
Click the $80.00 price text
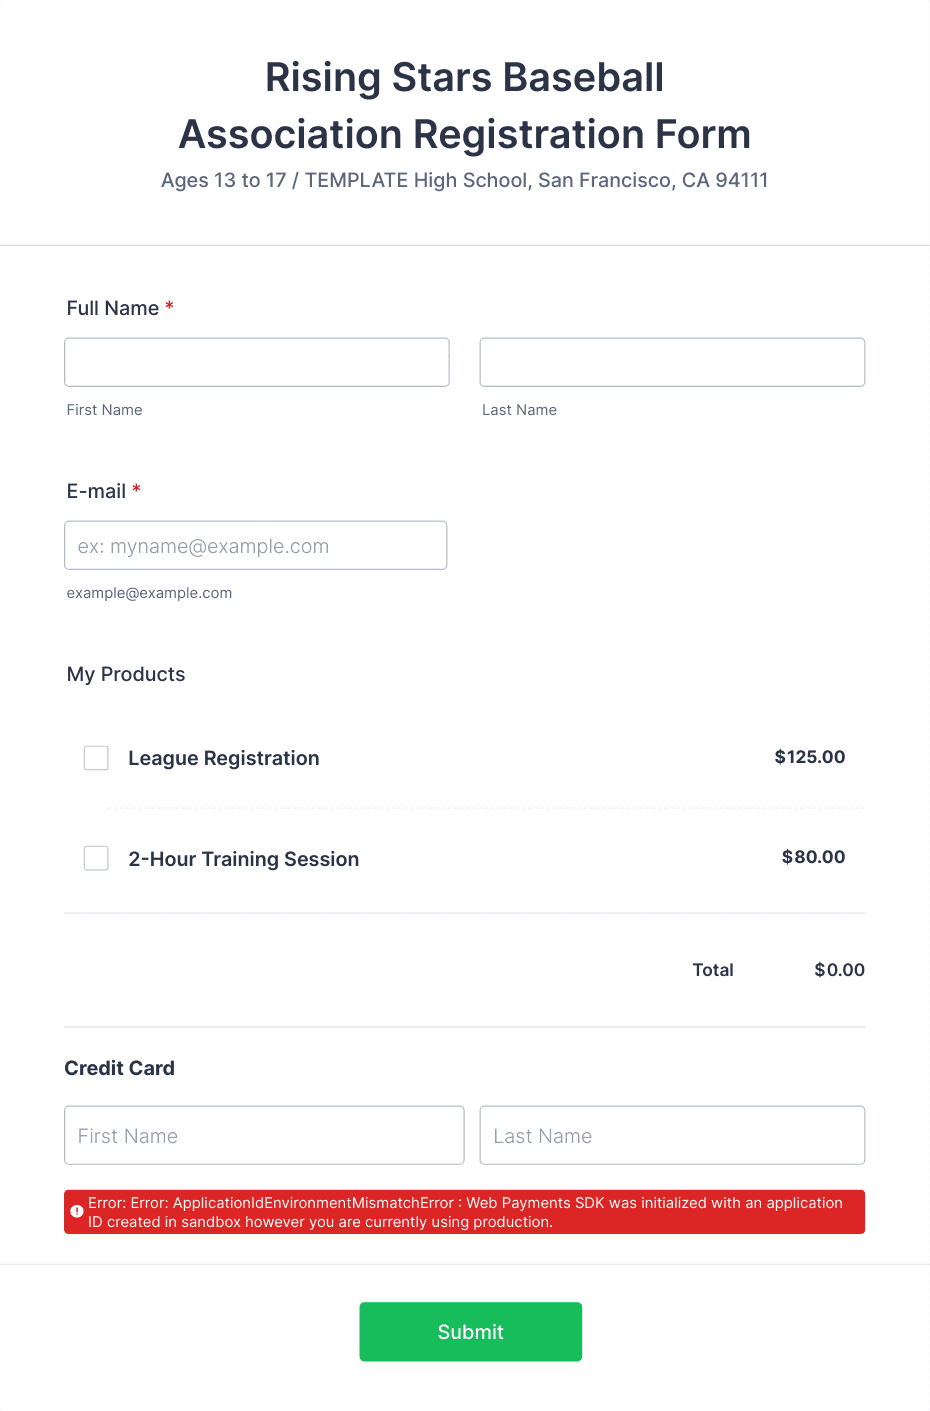tap(813, 857)
